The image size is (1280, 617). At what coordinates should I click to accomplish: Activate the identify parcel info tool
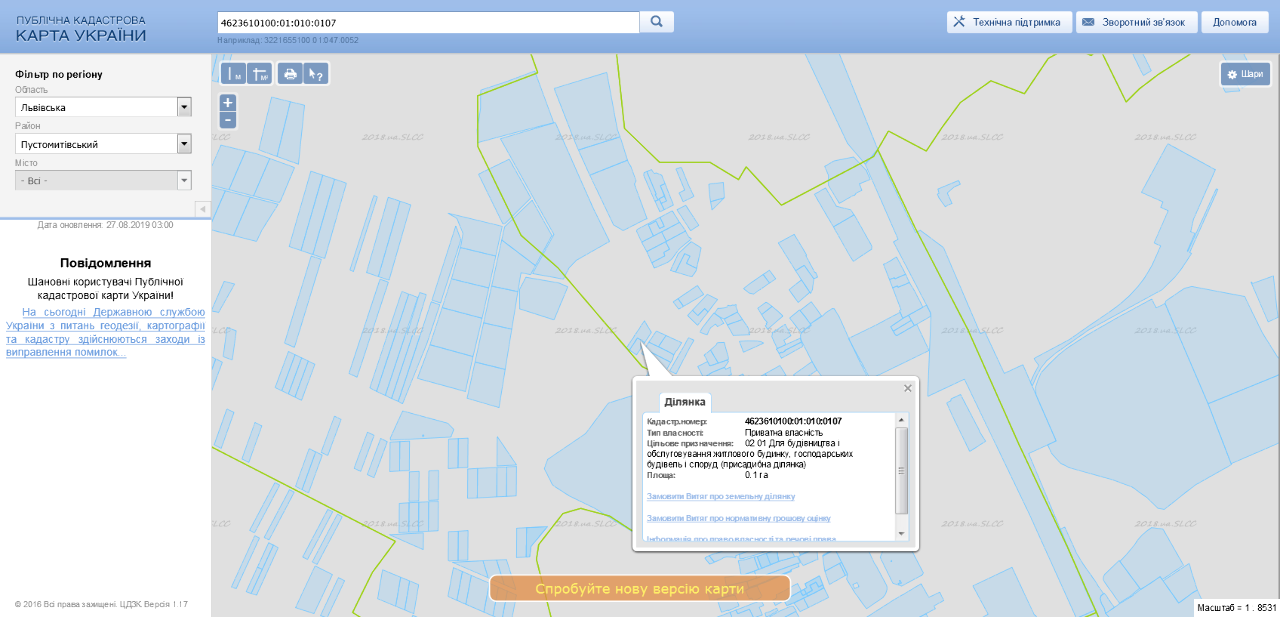316,74
